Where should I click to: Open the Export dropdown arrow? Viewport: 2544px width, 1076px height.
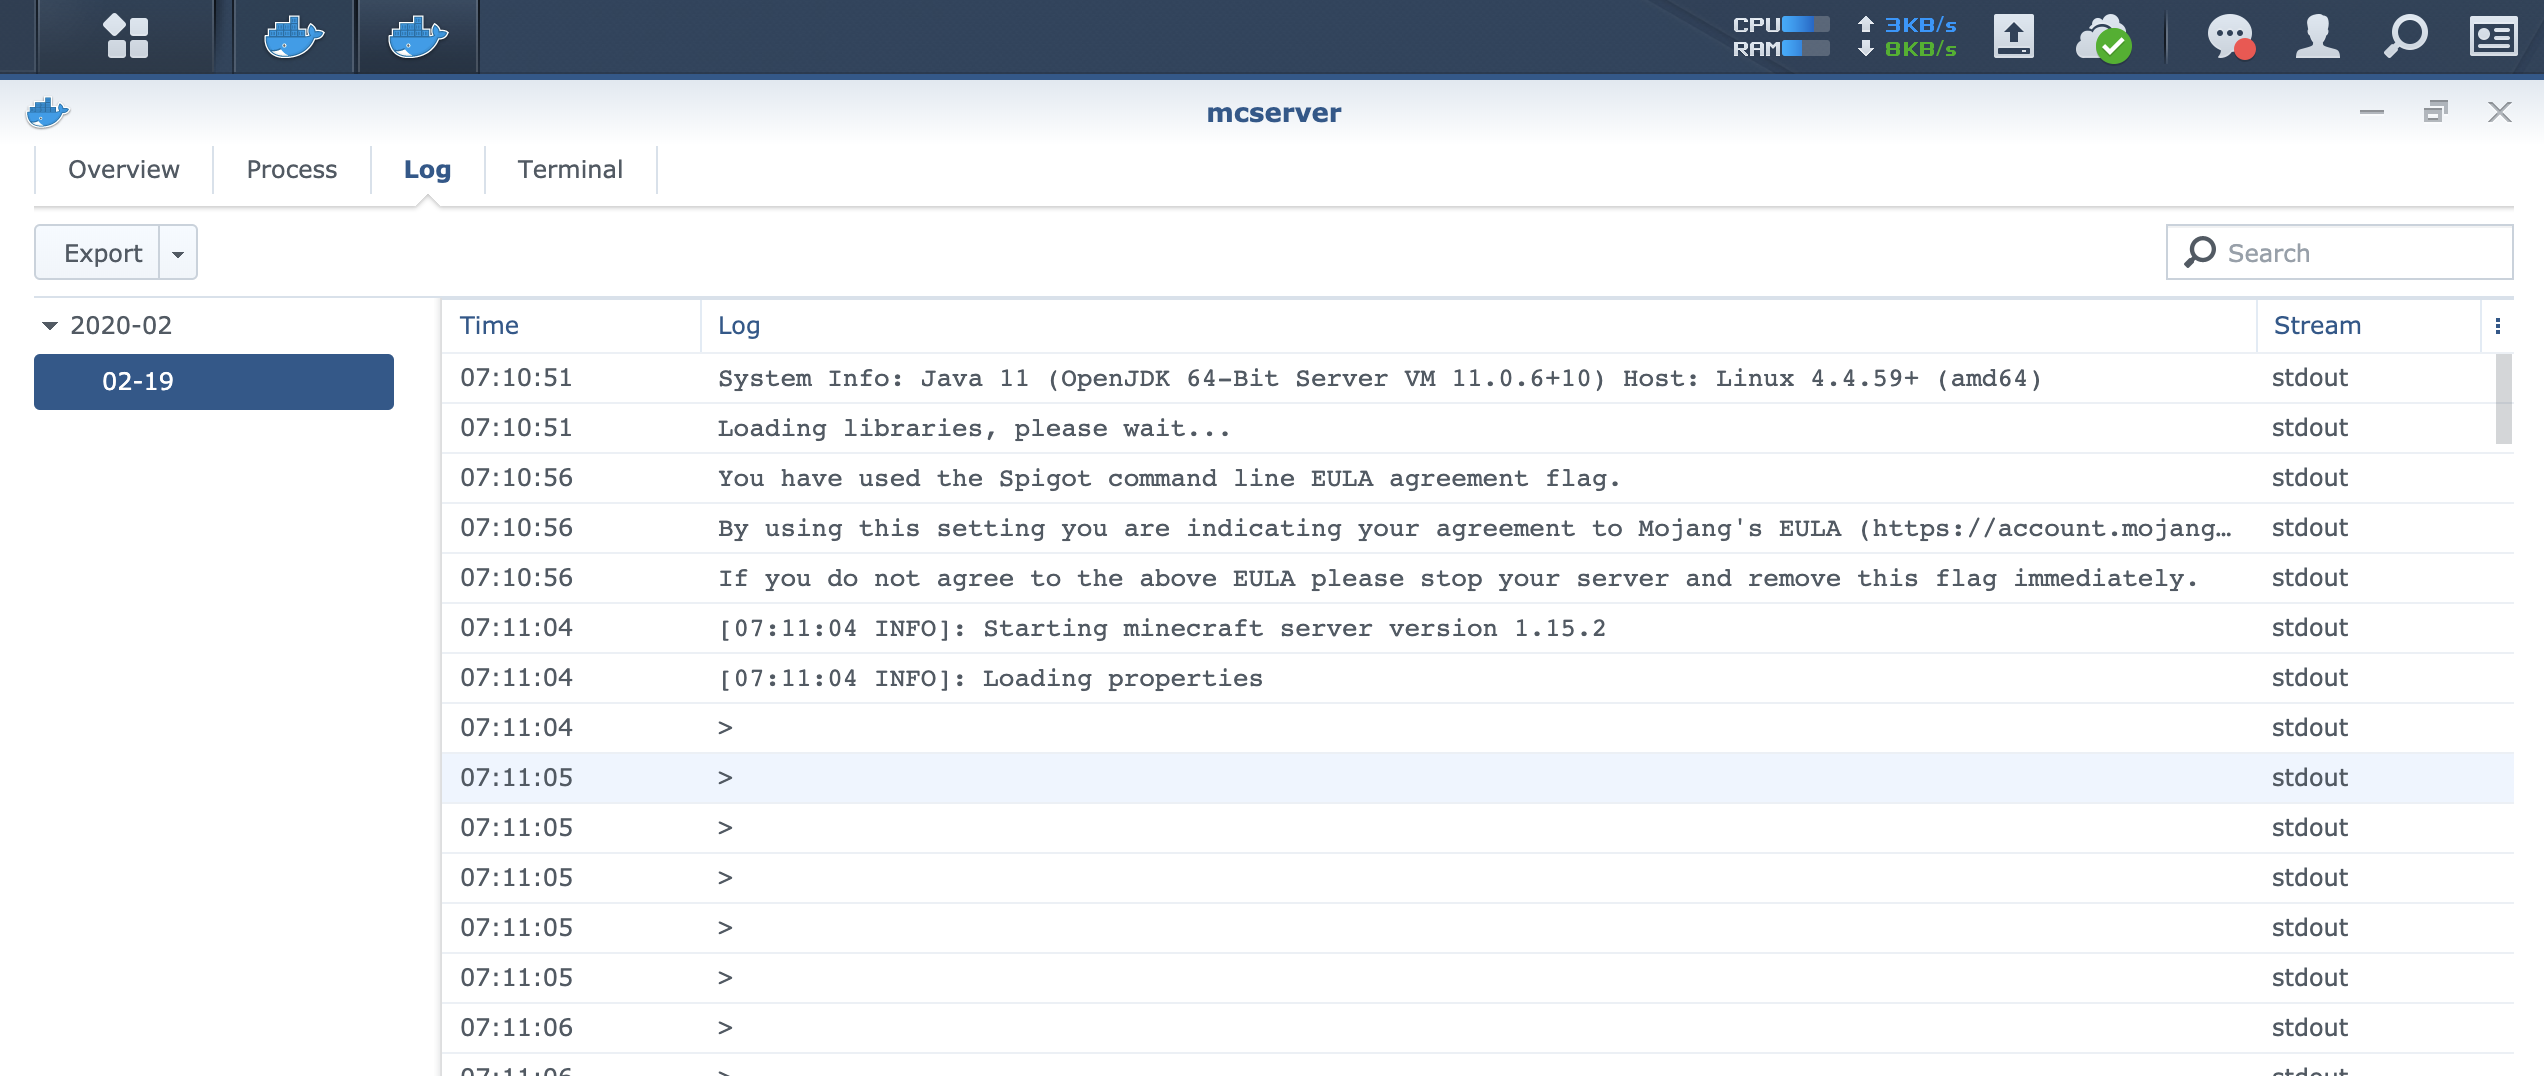(177, 252)
